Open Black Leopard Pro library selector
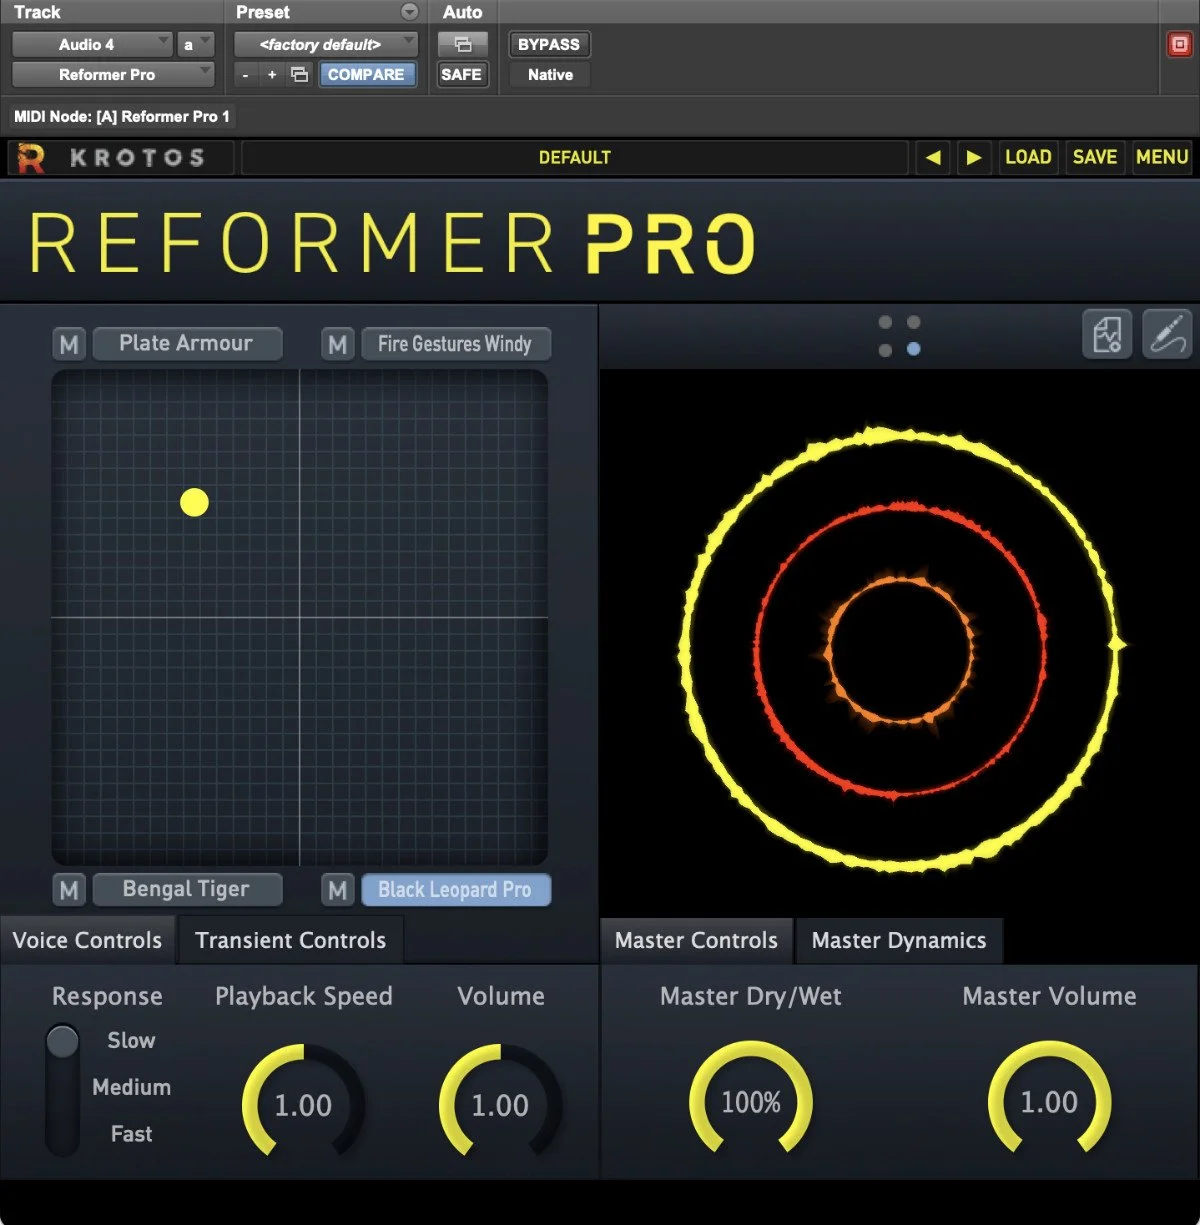This screenshot has width=1200, height=1225. click(x=456, y=889)
